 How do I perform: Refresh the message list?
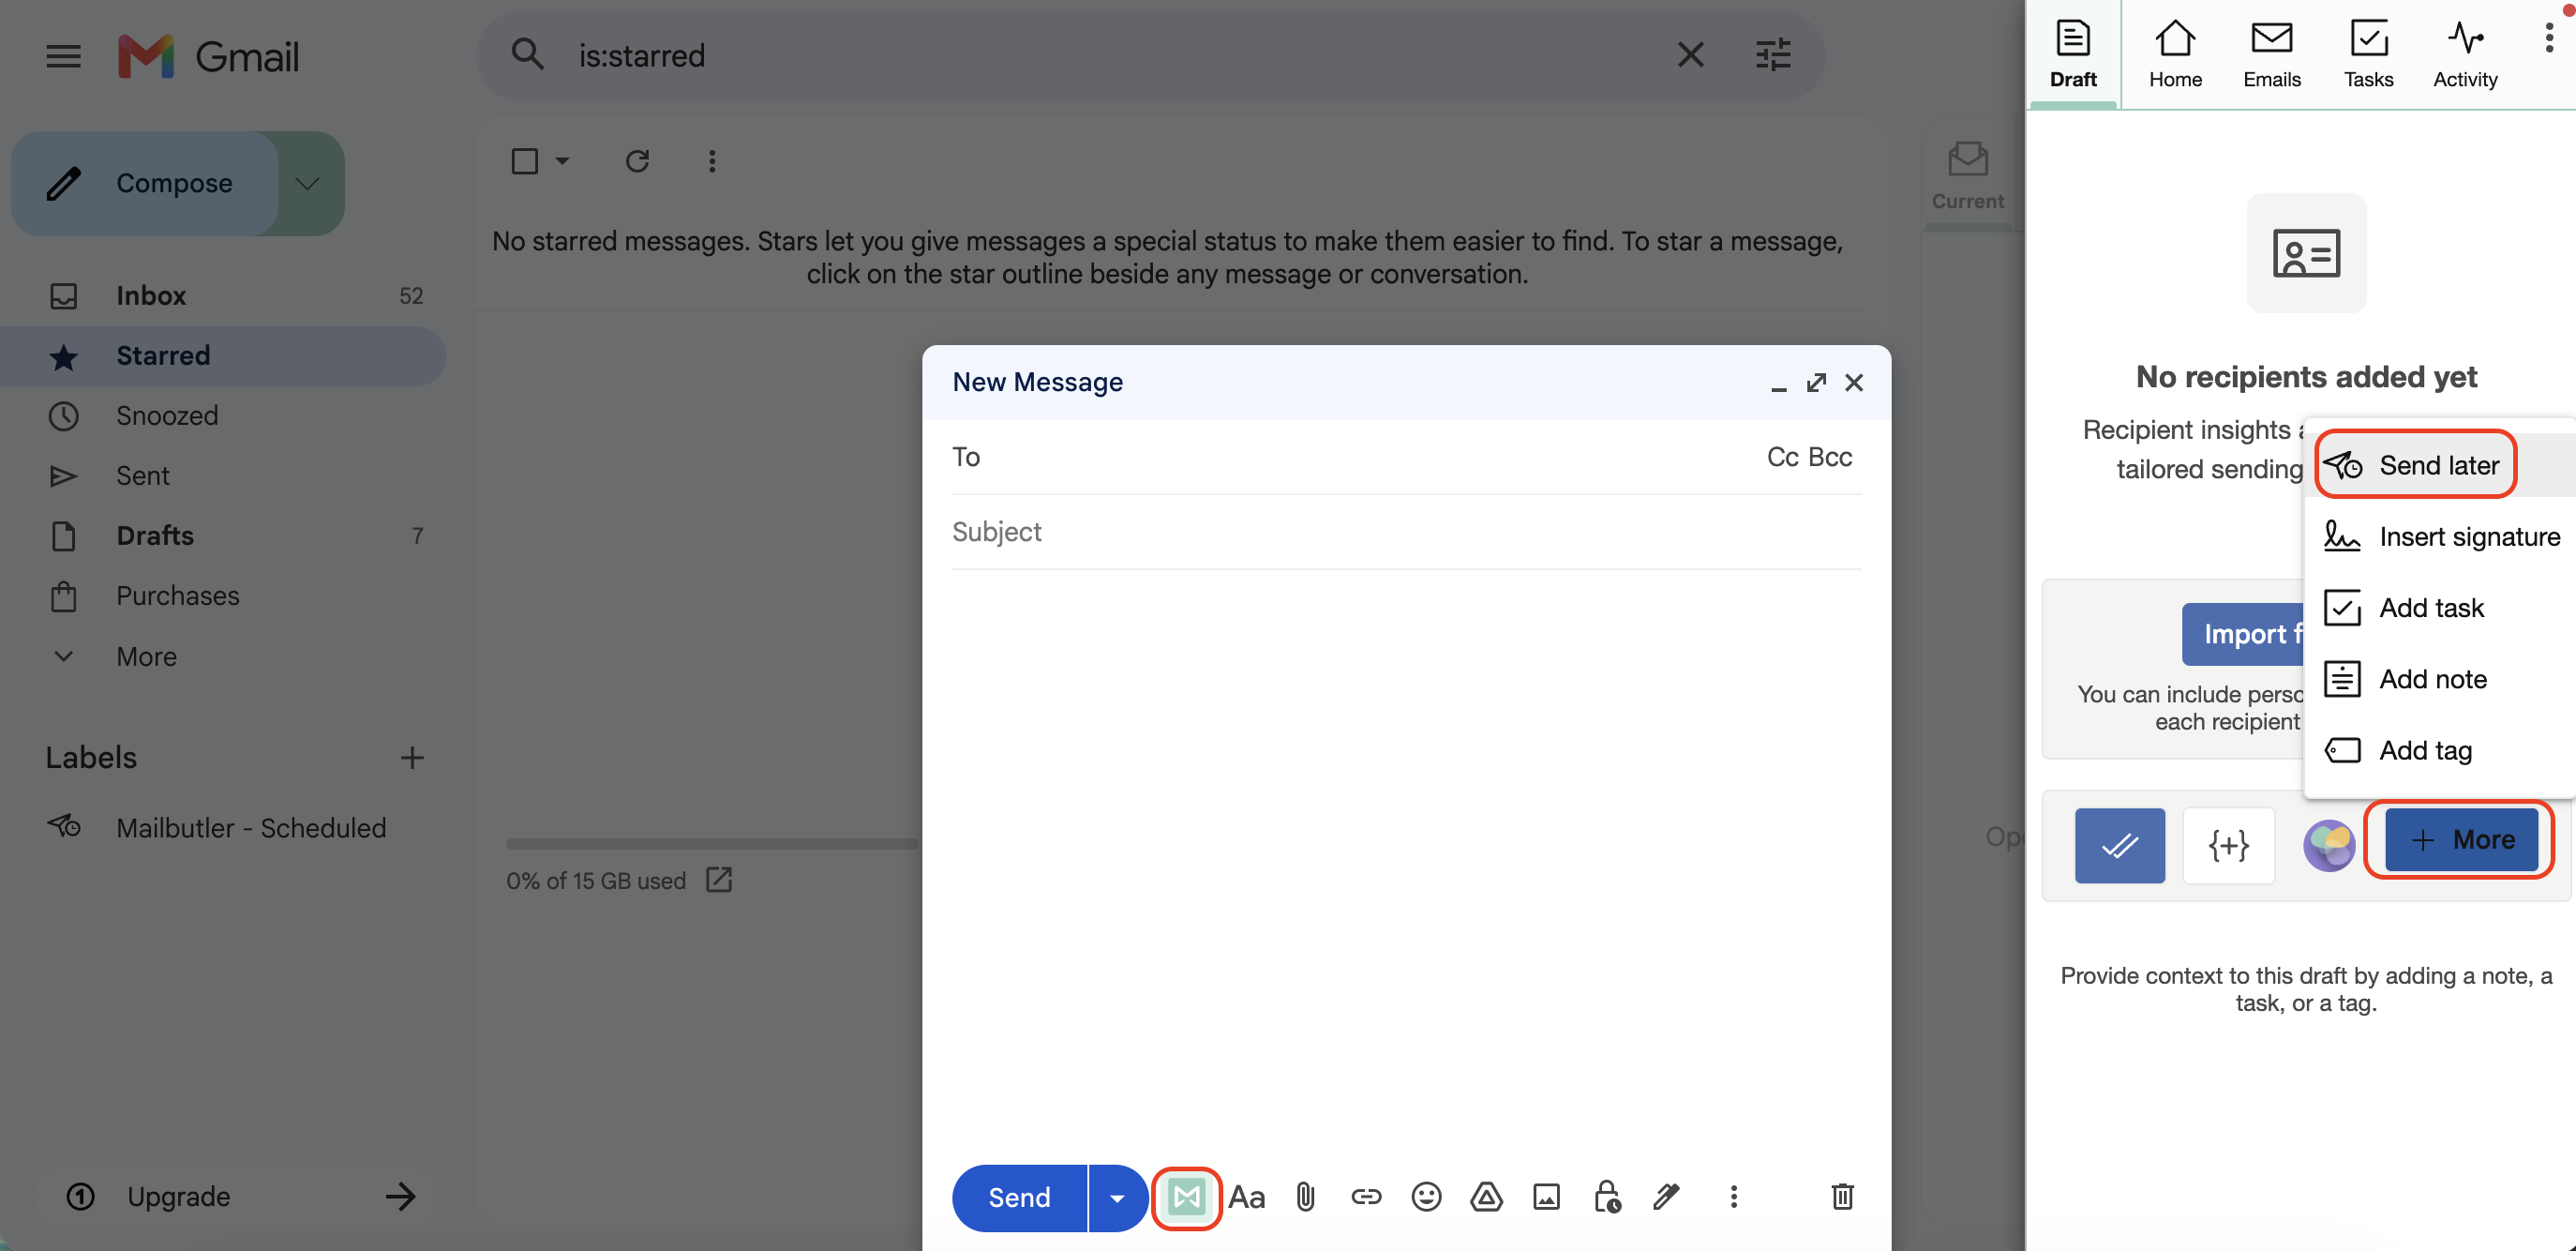pyautogui.click(x=637, y=161)
